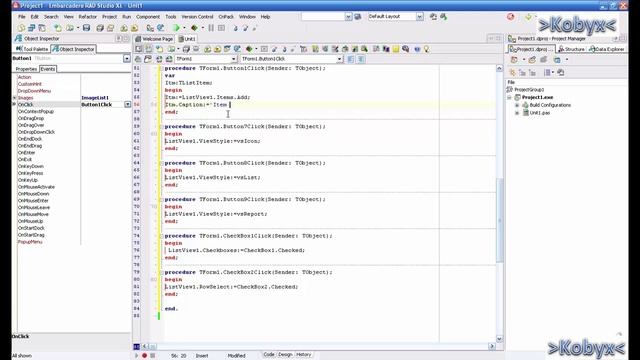Select ProjectGroup1 in Project Manager

pos(529,89)
